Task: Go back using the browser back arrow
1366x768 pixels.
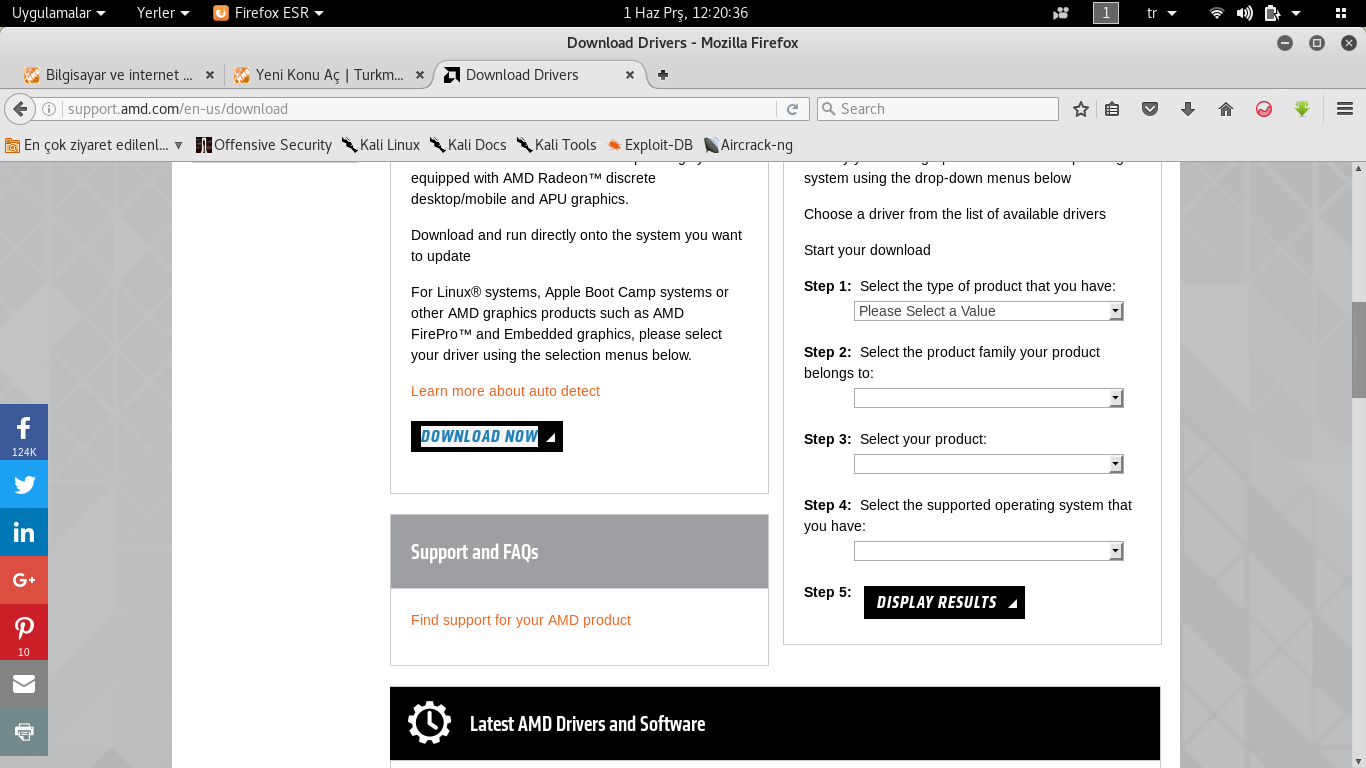Action: tap(19, 109)
